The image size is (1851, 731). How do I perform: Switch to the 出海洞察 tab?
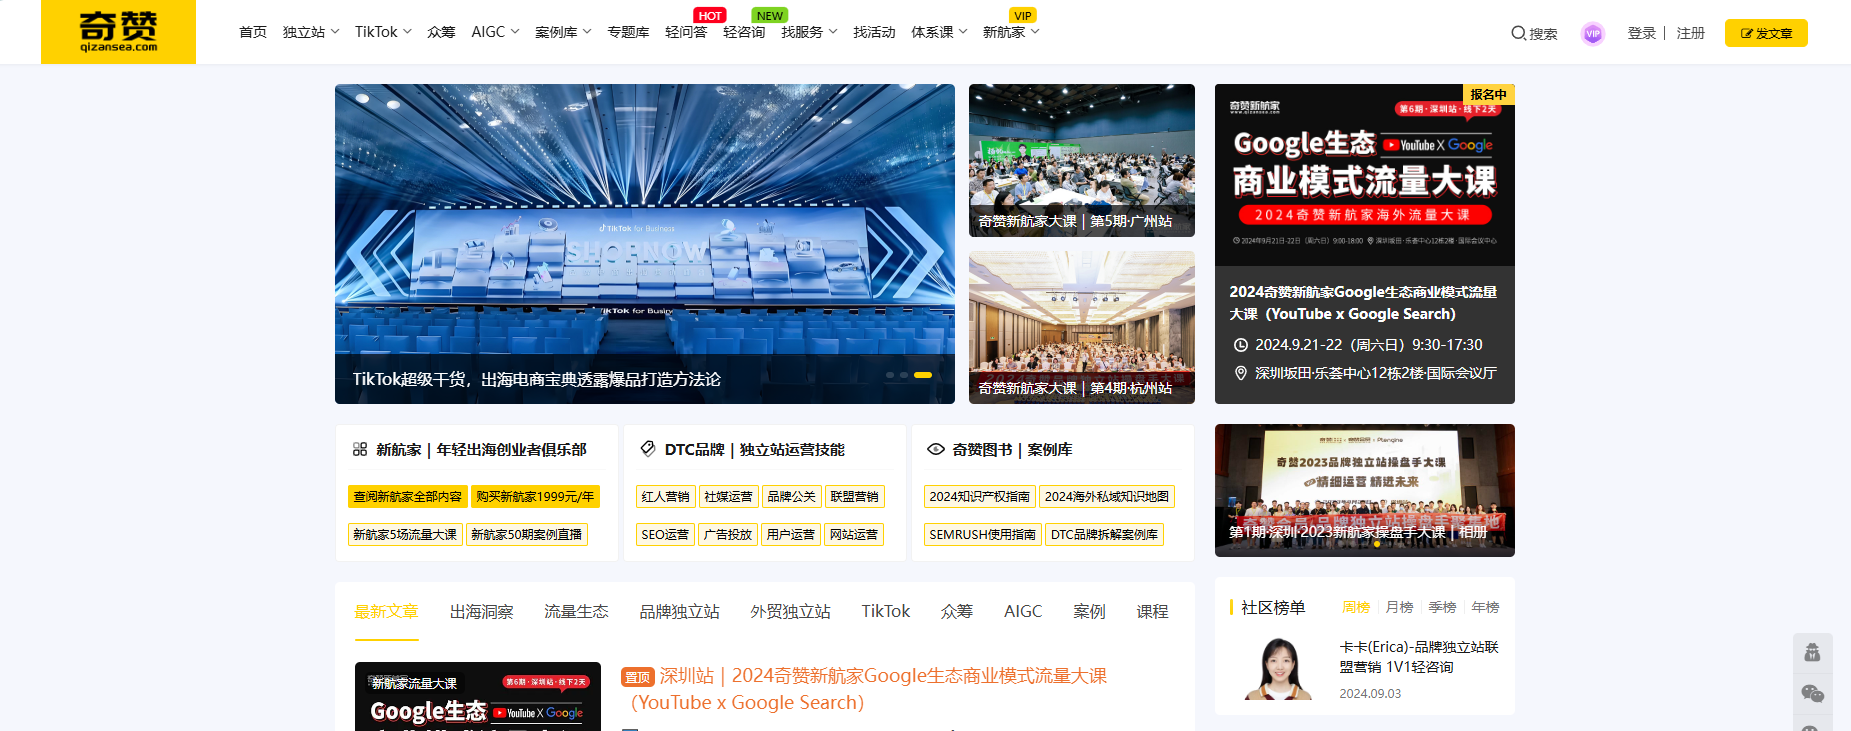pyautogui.click(x=481, y=611)
